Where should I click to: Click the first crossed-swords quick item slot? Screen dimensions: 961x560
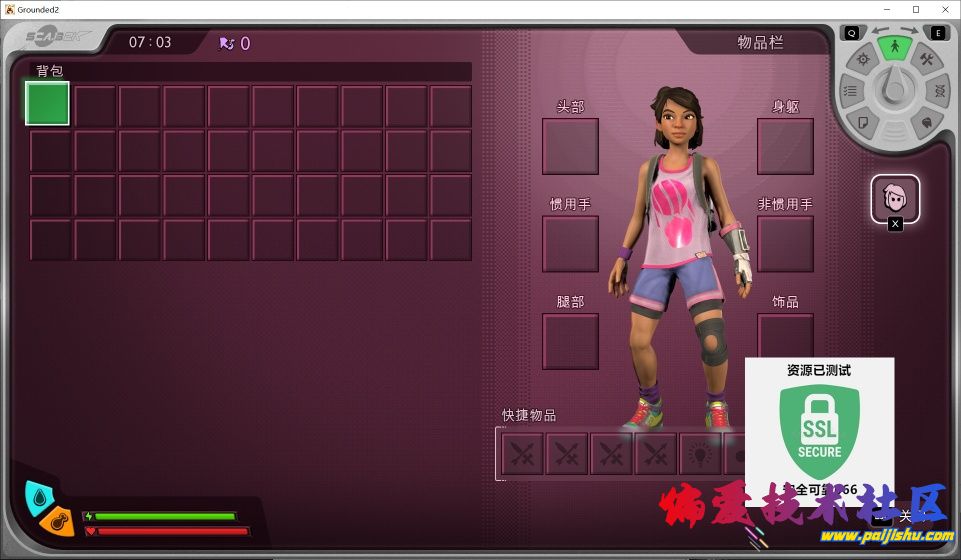pyautogui.click(x=522, y=453)
